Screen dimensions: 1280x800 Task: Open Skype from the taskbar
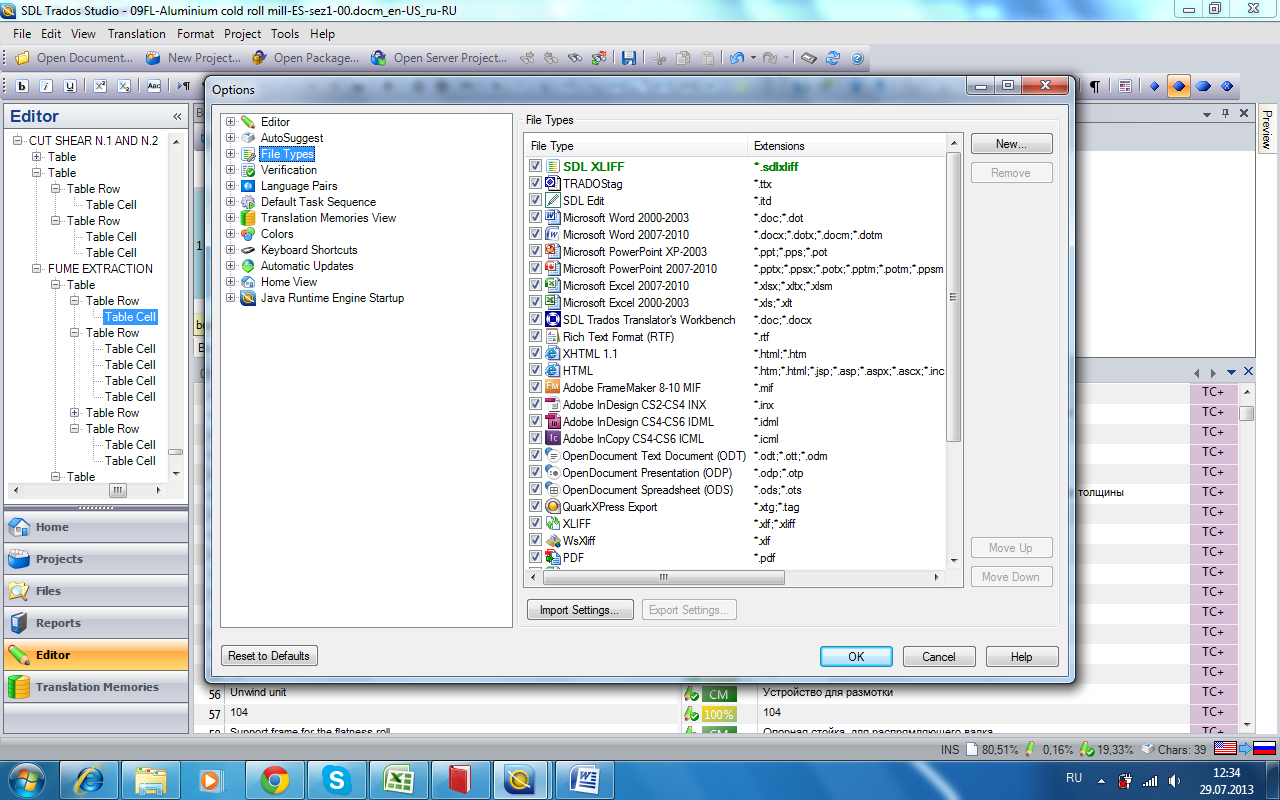[x=337, y=779]
